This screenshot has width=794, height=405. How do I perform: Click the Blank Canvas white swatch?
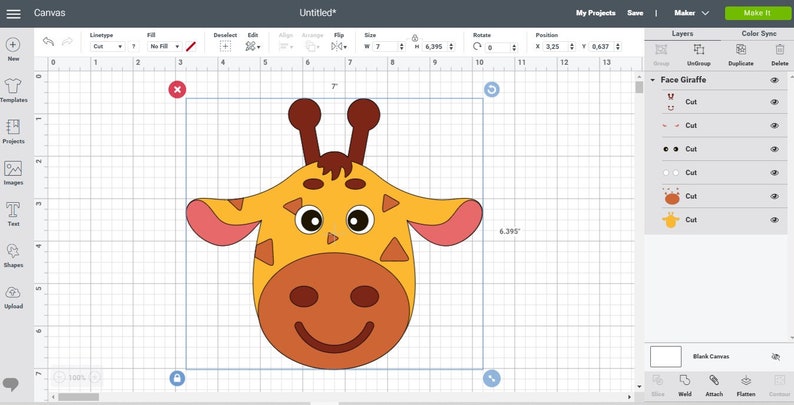pyautogui.click(x=666, y=356)
